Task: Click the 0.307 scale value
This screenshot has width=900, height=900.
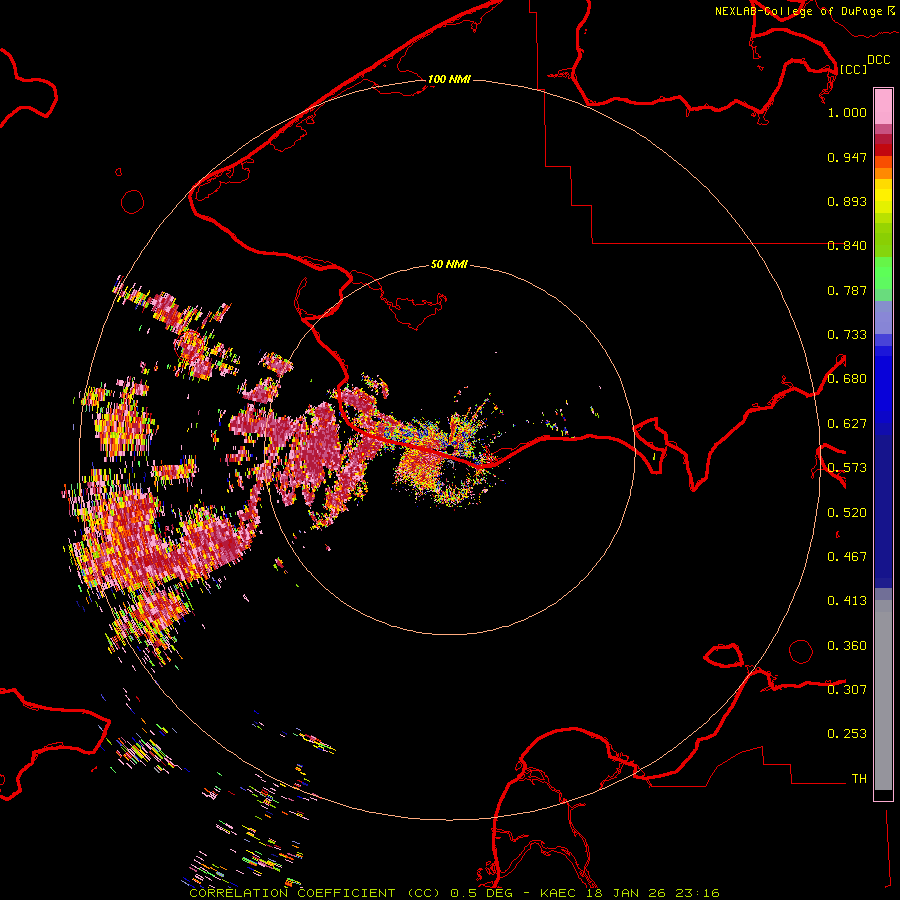Action: pyautogui.click(x=847, y=690)
